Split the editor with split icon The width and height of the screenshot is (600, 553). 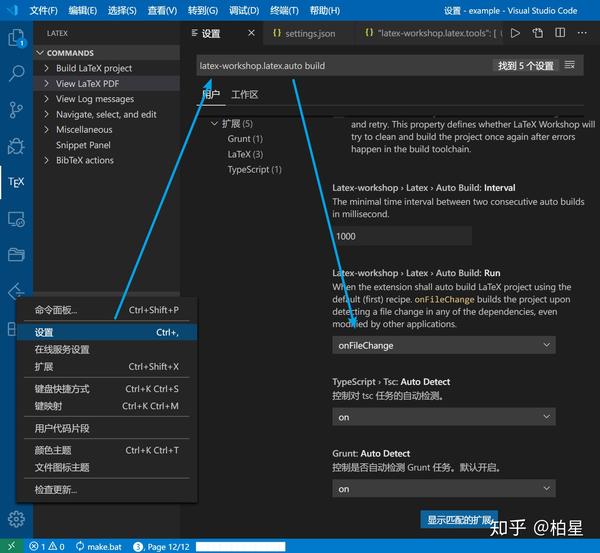(x=560, y=33)
